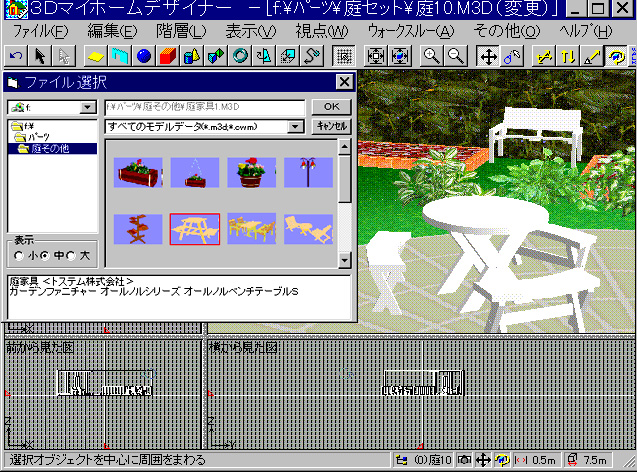Click the yellow diagonal arrow view tool
Image resolution: width=637 pixels, height=472 pixels.
pos(544,56)
